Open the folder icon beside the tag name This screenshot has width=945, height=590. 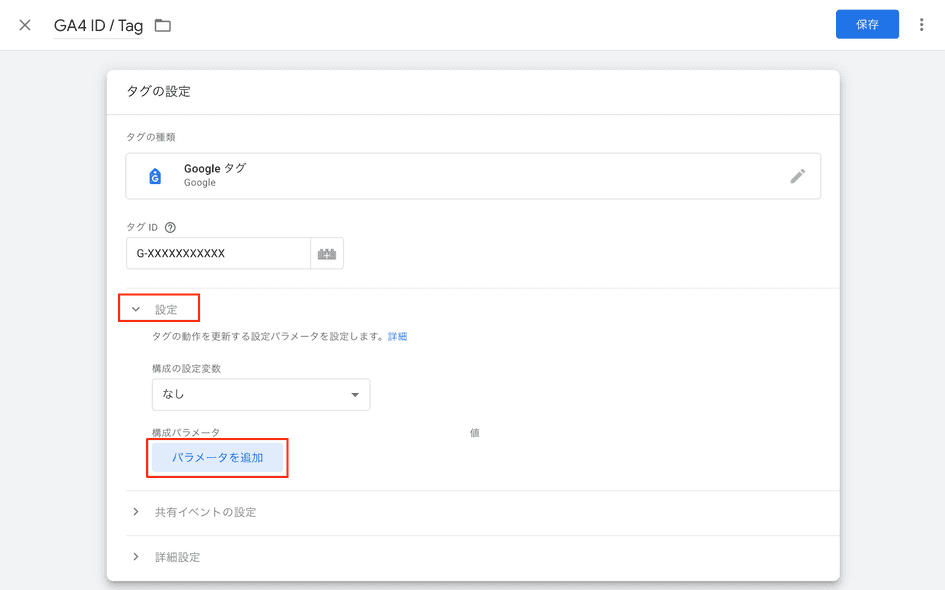pos(164,25)
